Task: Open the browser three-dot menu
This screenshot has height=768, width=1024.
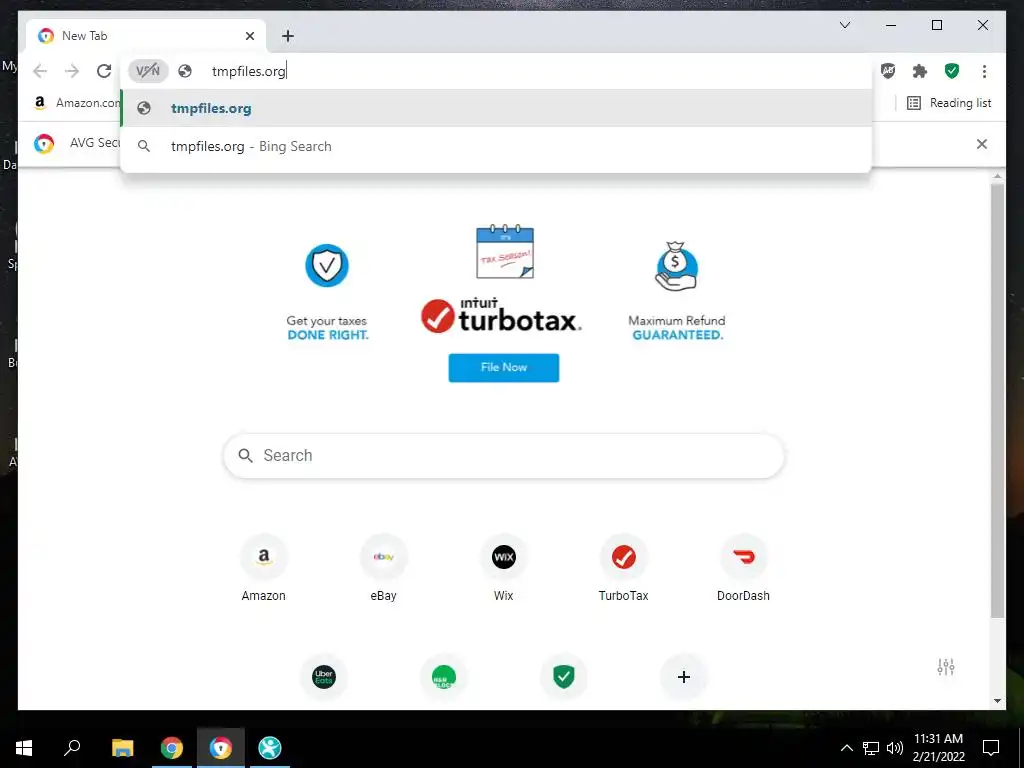Action: 984,71
